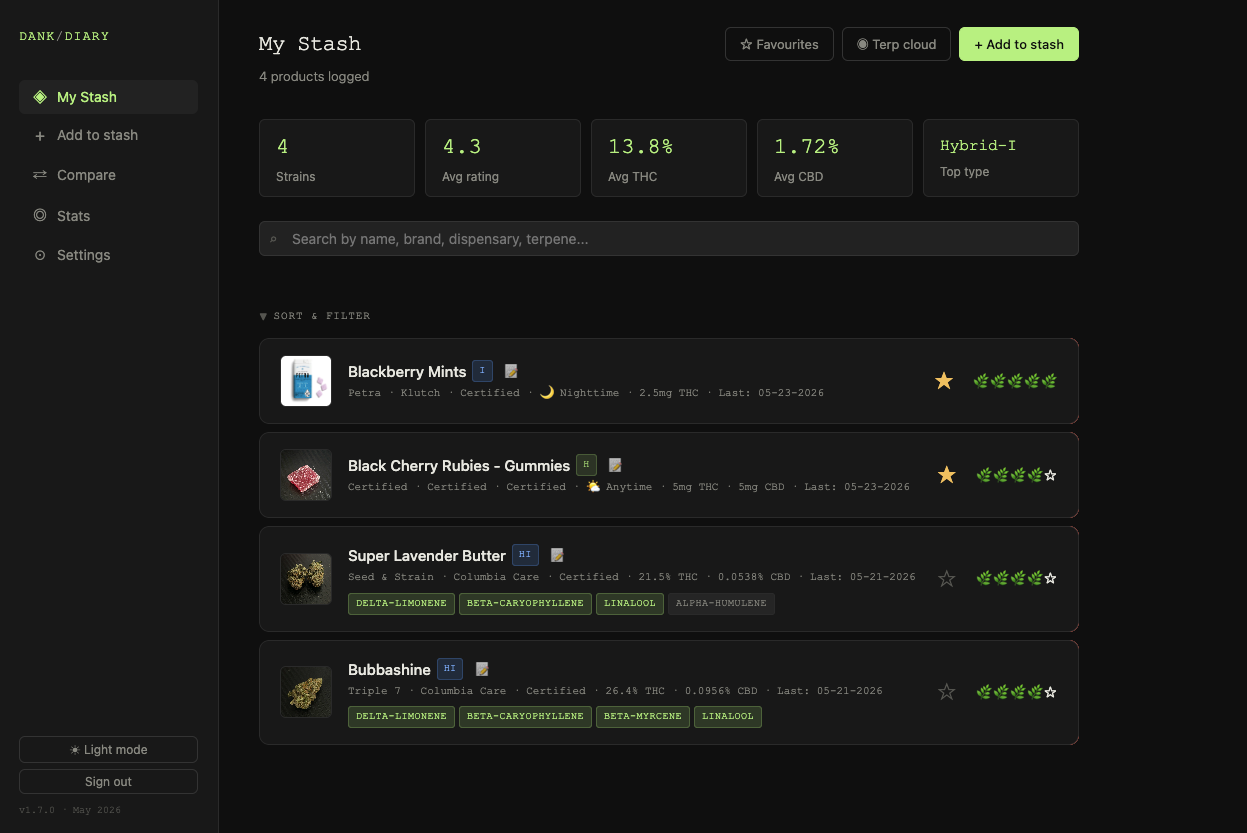Open the Bubbashine title
The image size is (1247, 833).
pyautogui.click(x=389, y=670)
